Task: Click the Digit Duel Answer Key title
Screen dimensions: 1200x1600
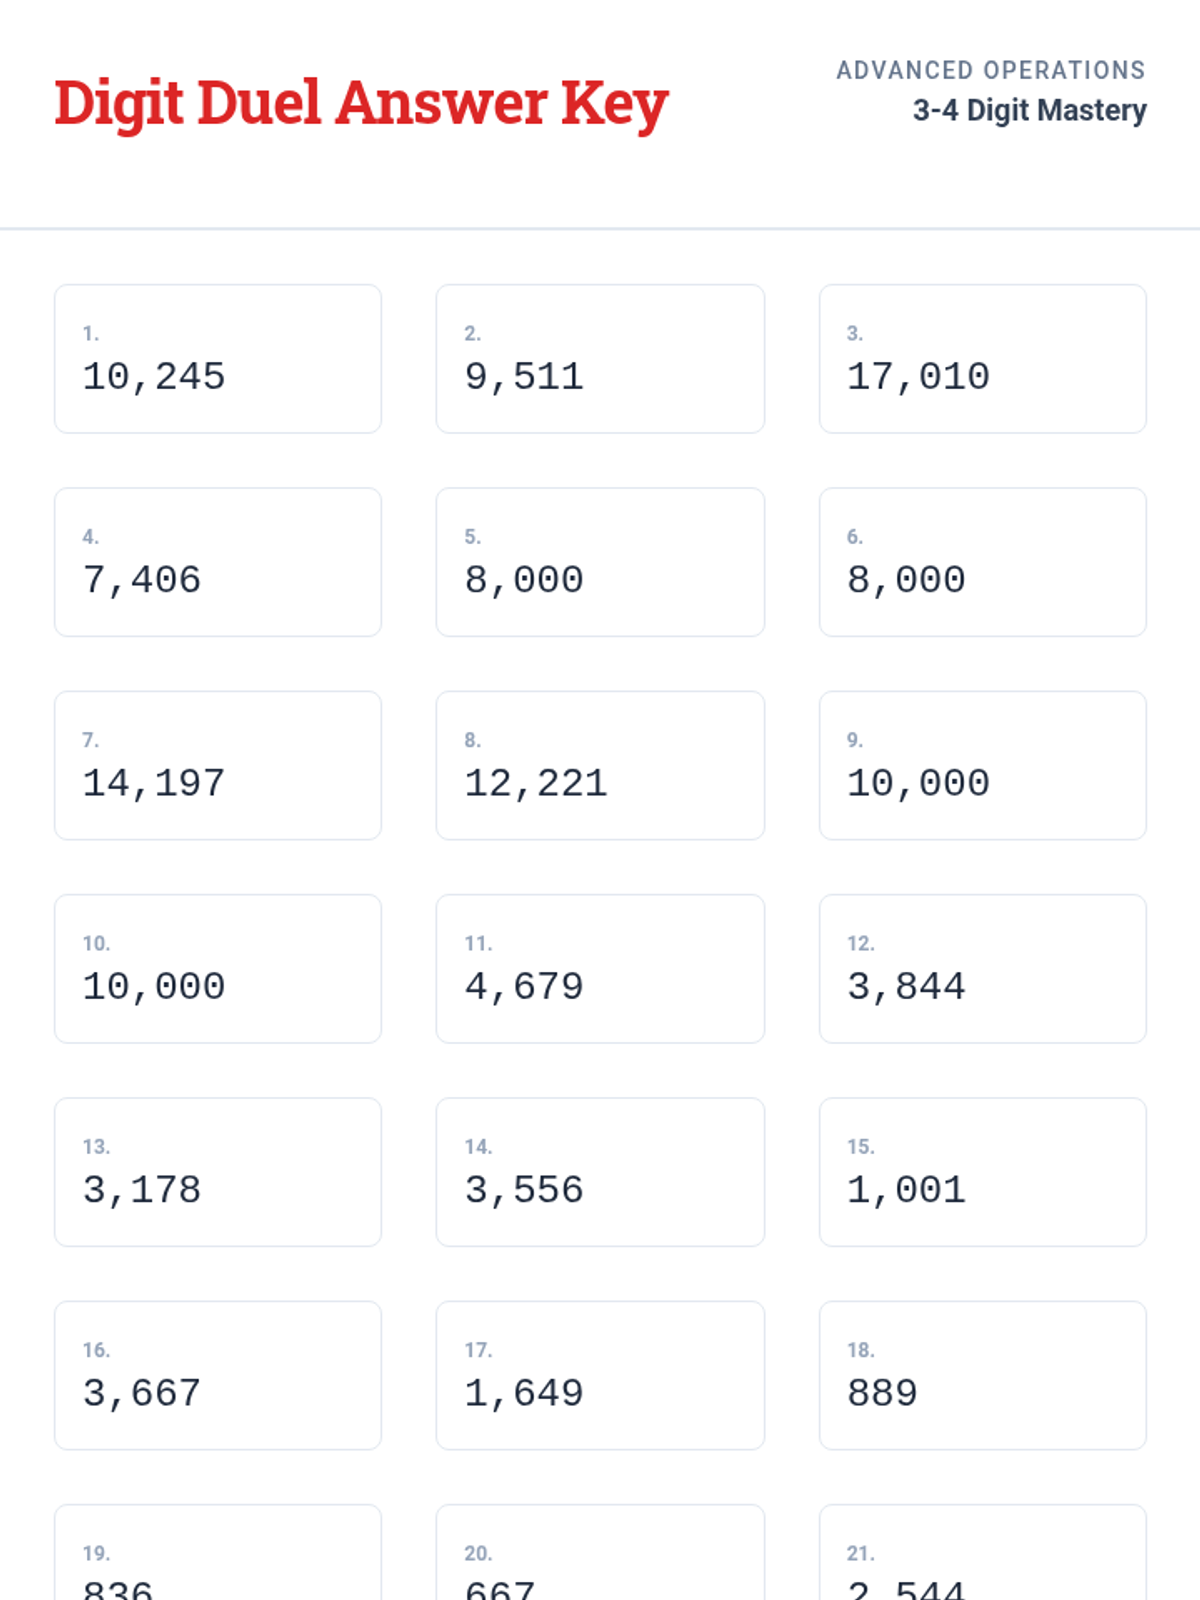Action: point(361,103)
